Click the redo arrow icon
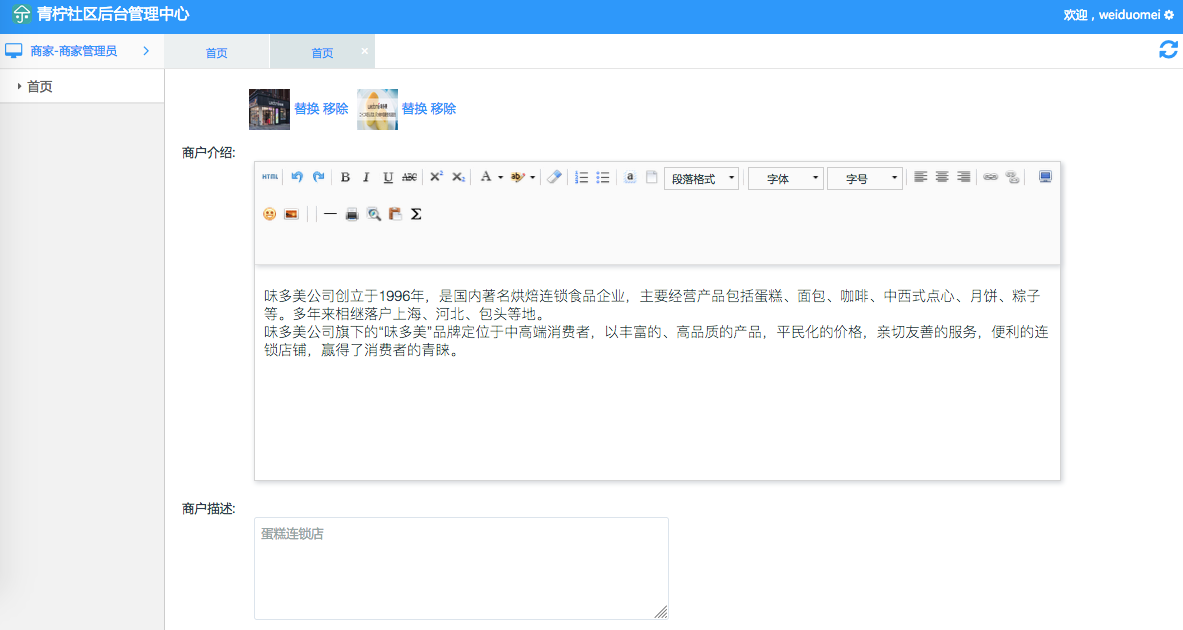 [x=318, y=177]
